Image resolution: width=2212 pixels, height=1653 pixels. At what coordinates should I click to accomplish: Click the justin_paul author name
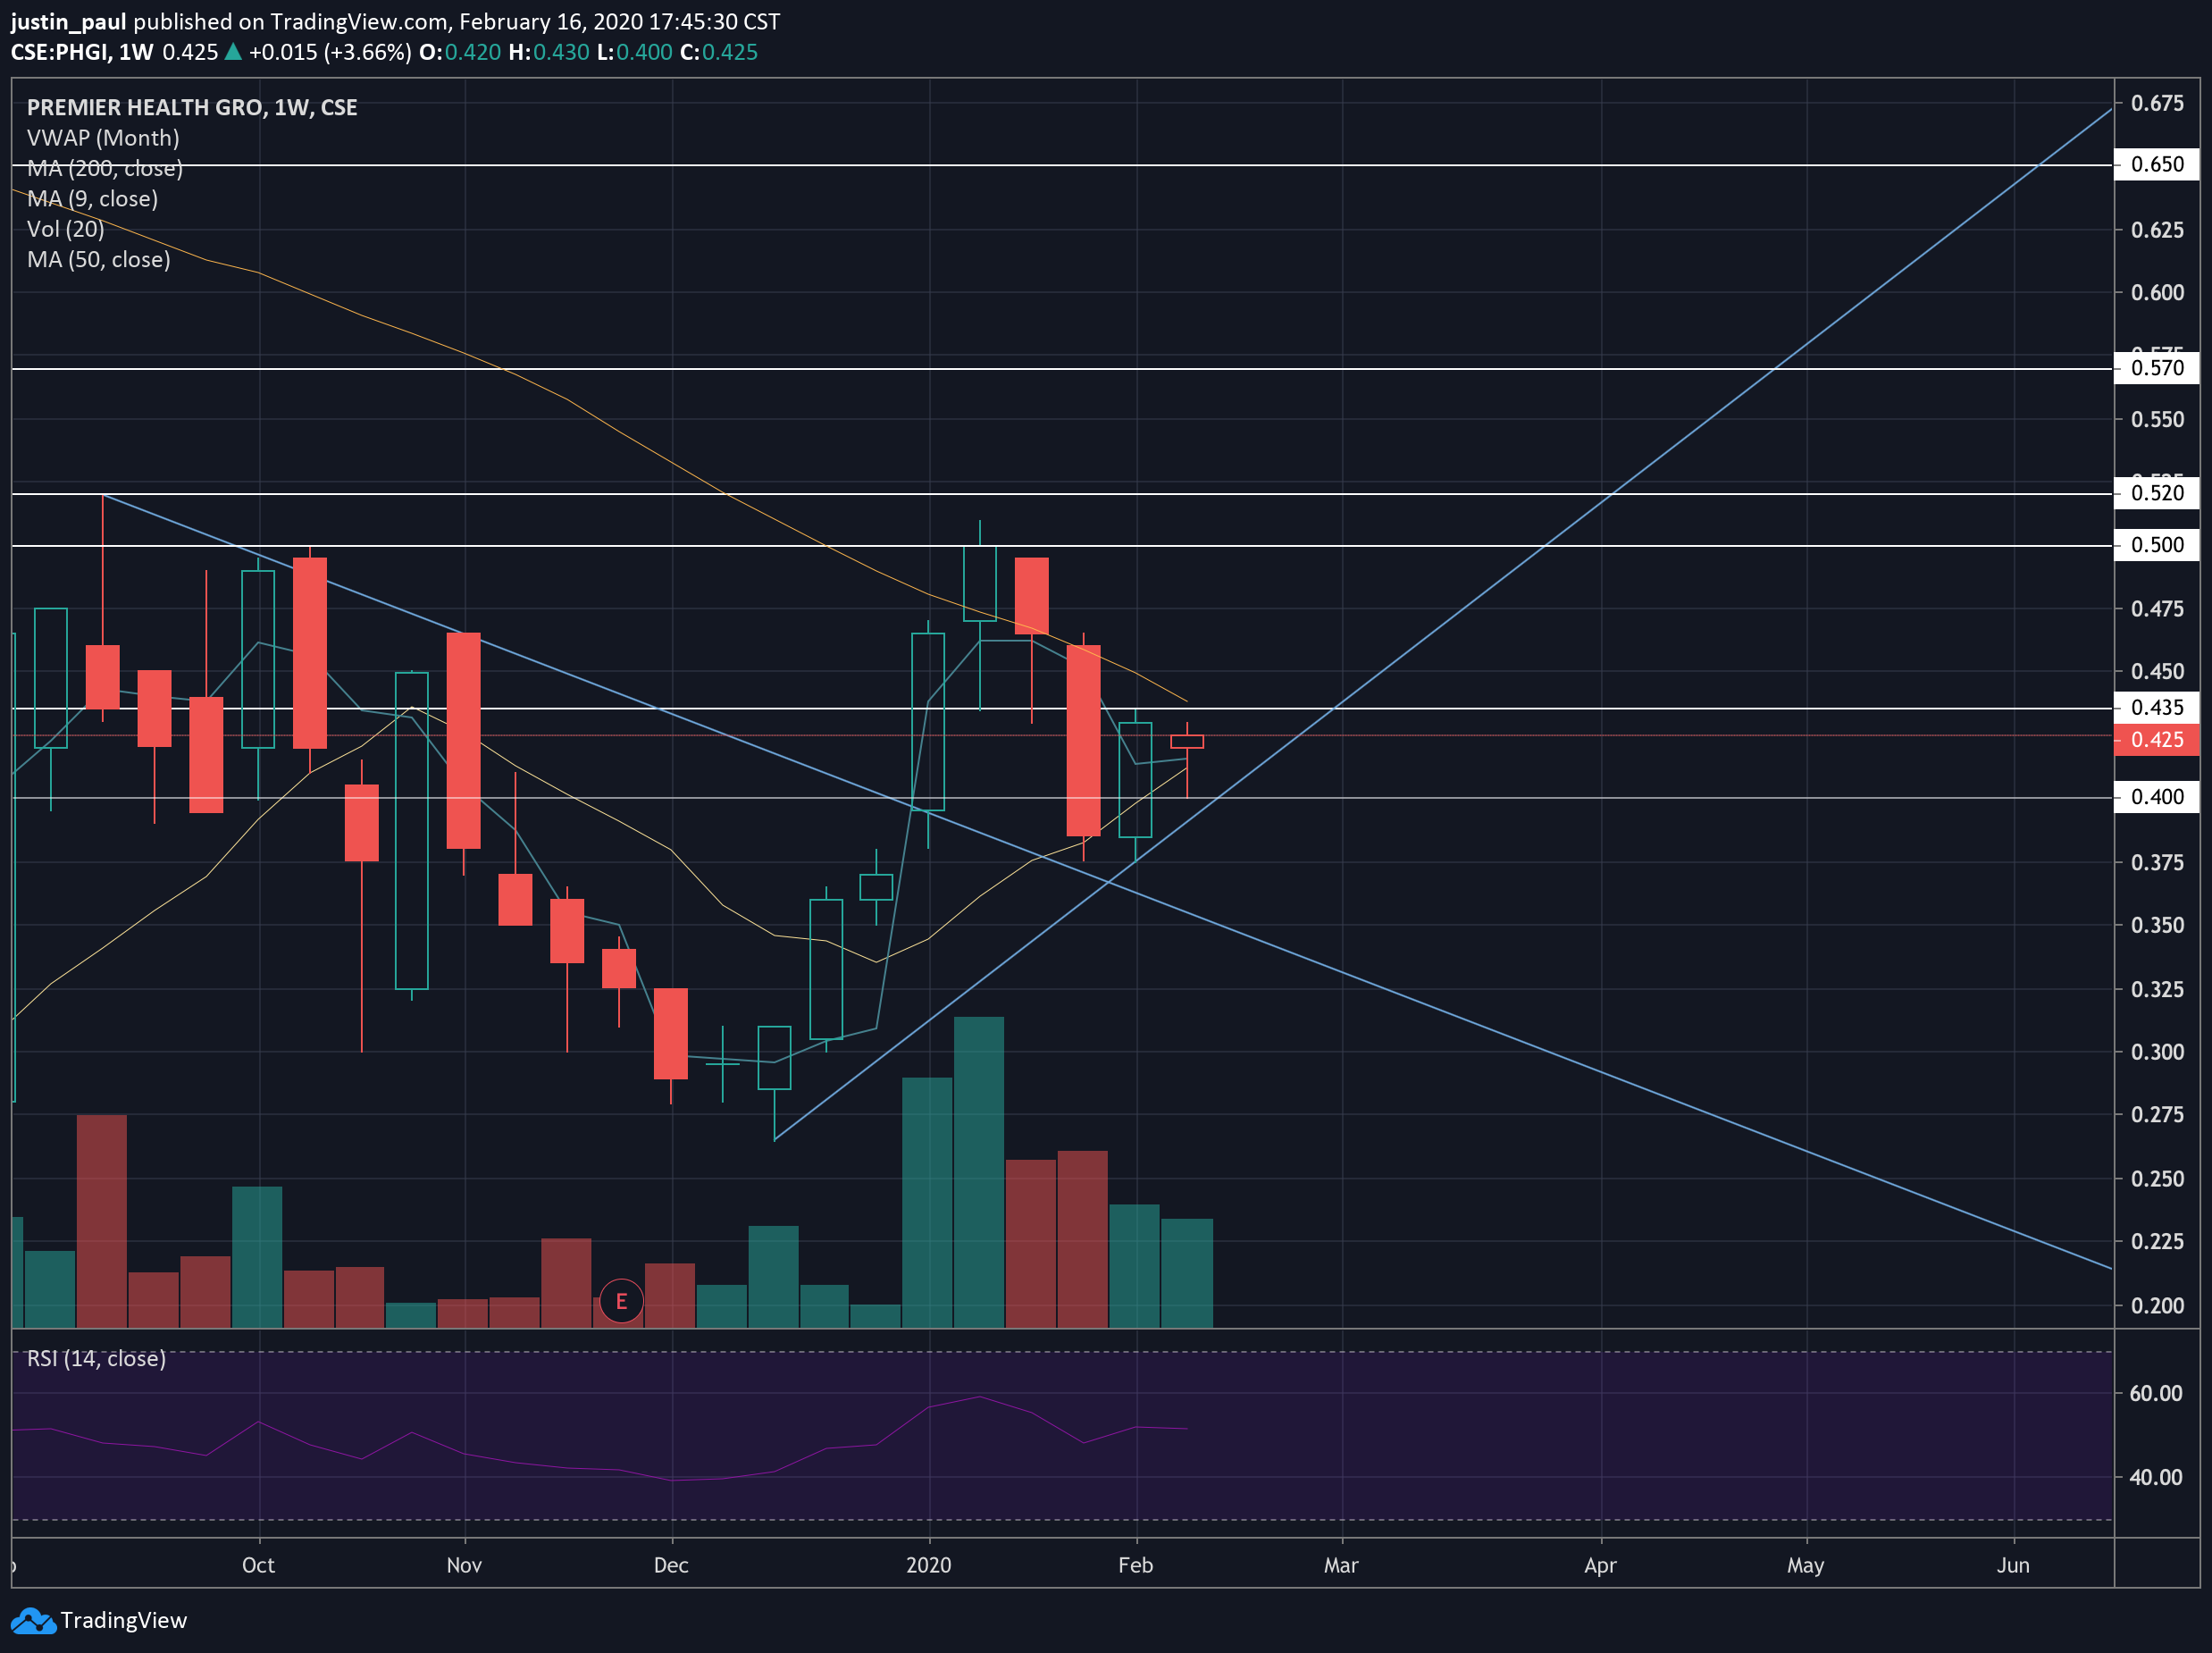click(68, 22)
